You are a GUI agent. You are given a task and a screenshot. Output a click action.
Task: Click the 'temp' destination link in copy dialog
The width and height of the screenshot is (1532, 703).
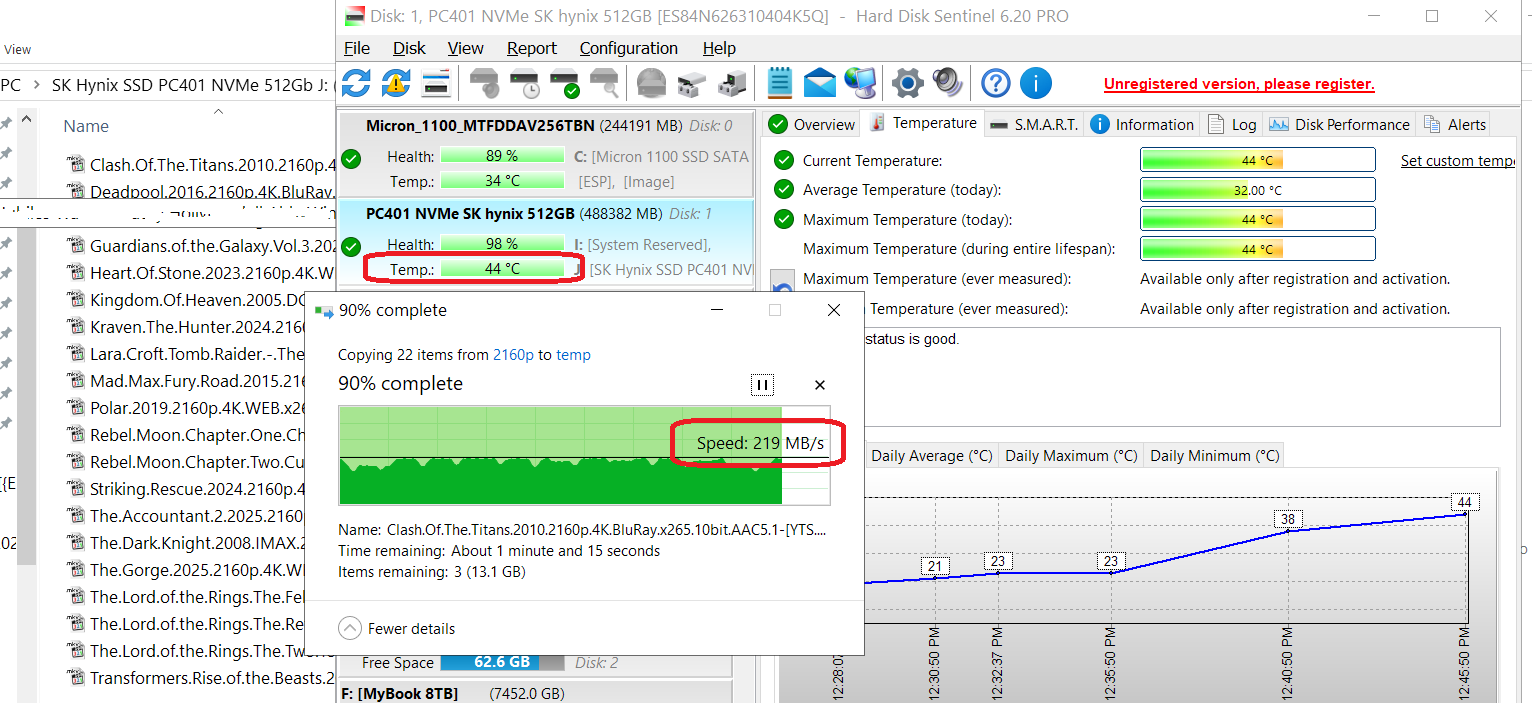573,355
